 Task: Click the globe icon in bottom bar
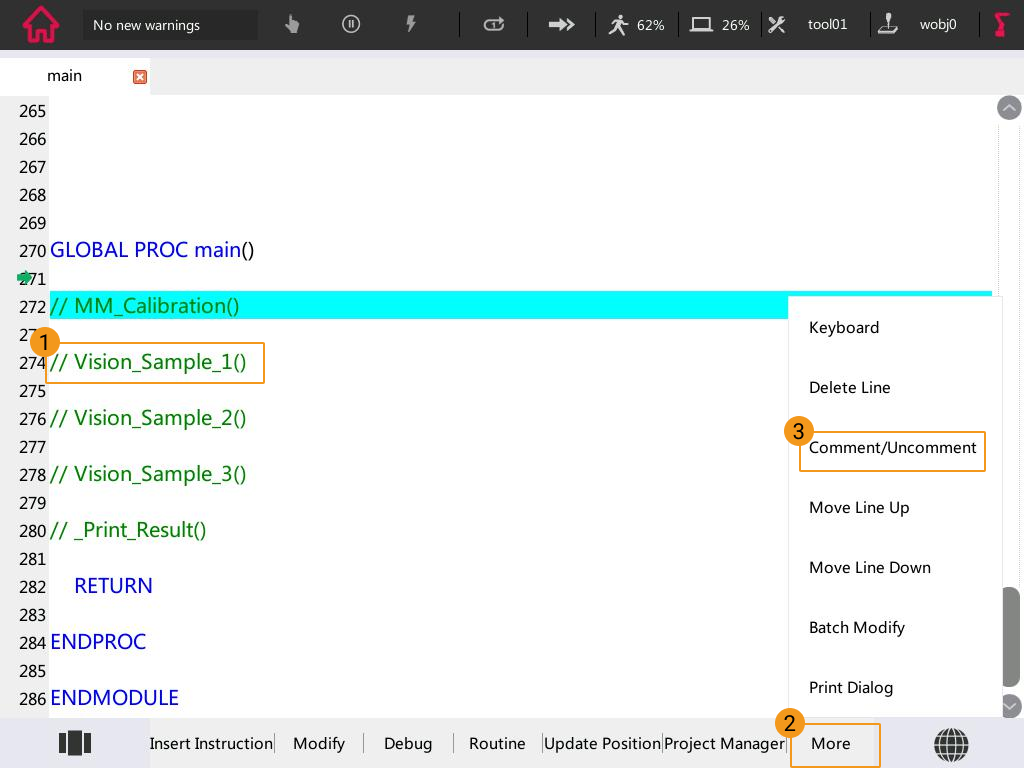coord(951,744)
